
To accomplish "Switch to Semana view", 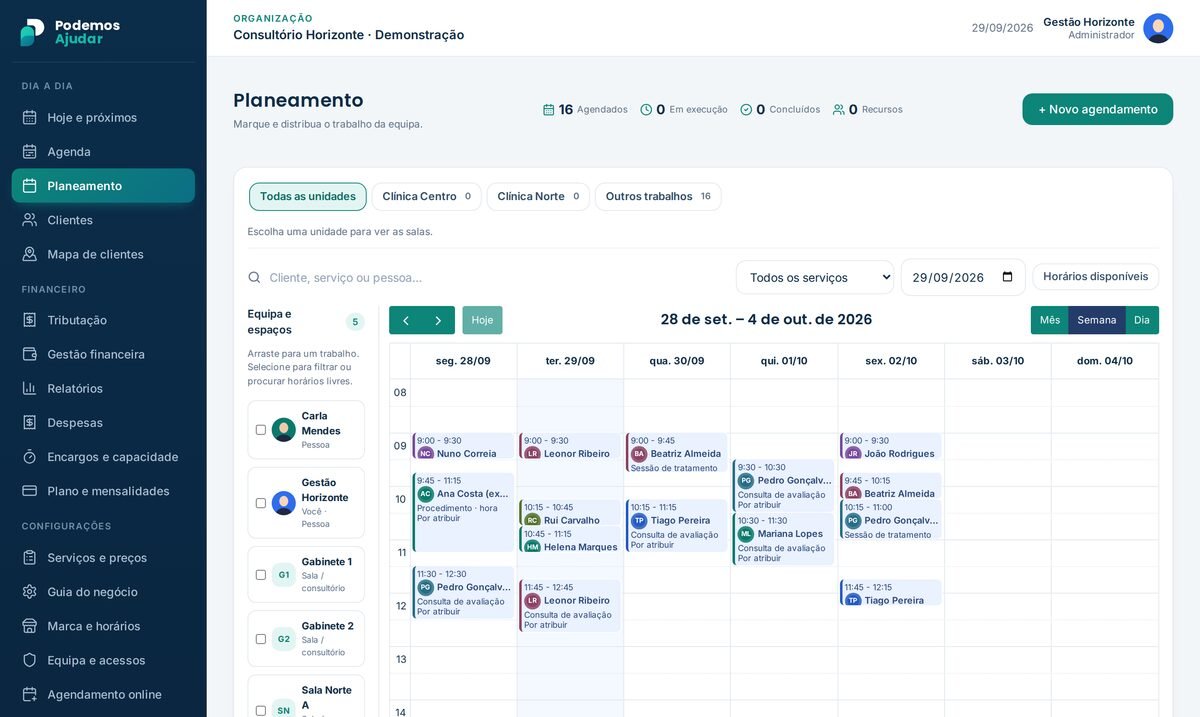I will [1097, 320].
